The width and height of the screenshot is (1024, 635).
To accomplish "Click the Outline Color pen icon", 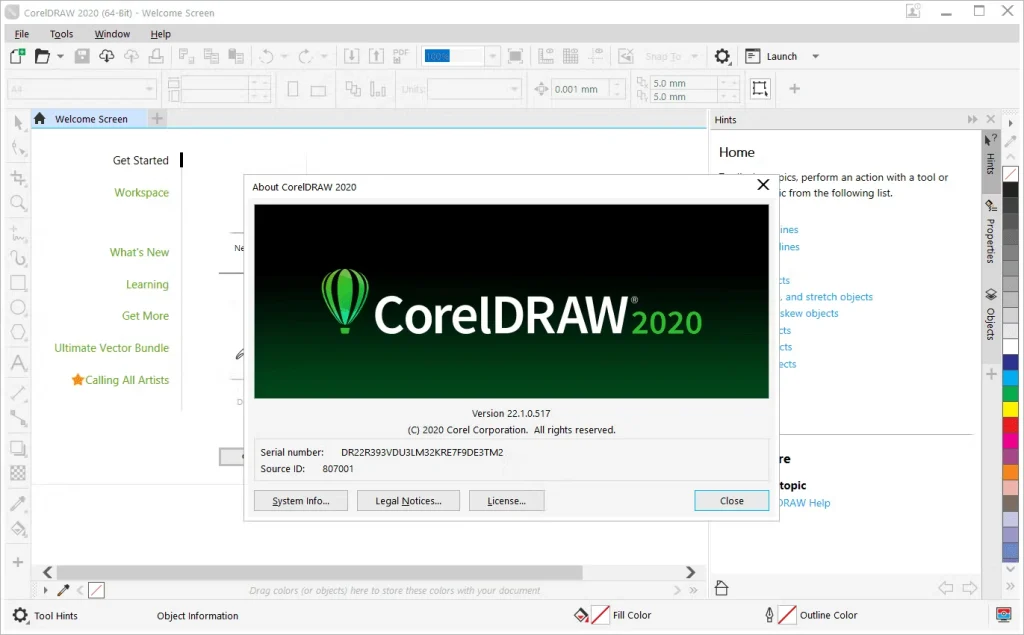I will [x=769, y=615].
